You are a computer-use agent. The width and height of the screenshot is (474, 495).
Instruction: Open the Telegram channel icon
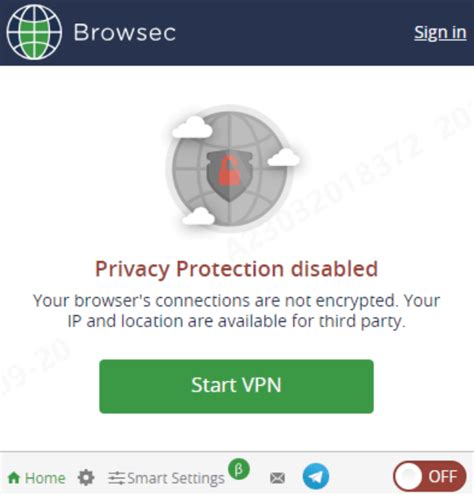pyautogui.click(x=316, y=476)
